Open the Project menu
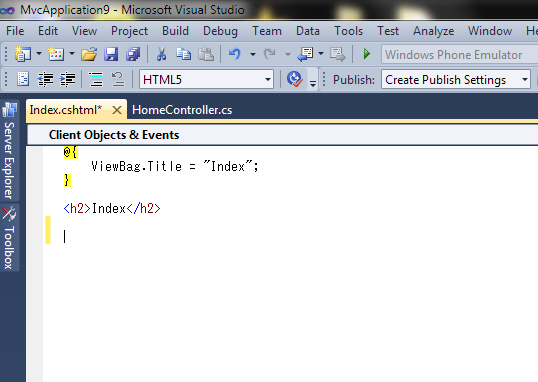The image size is (538, 382). 129,31
